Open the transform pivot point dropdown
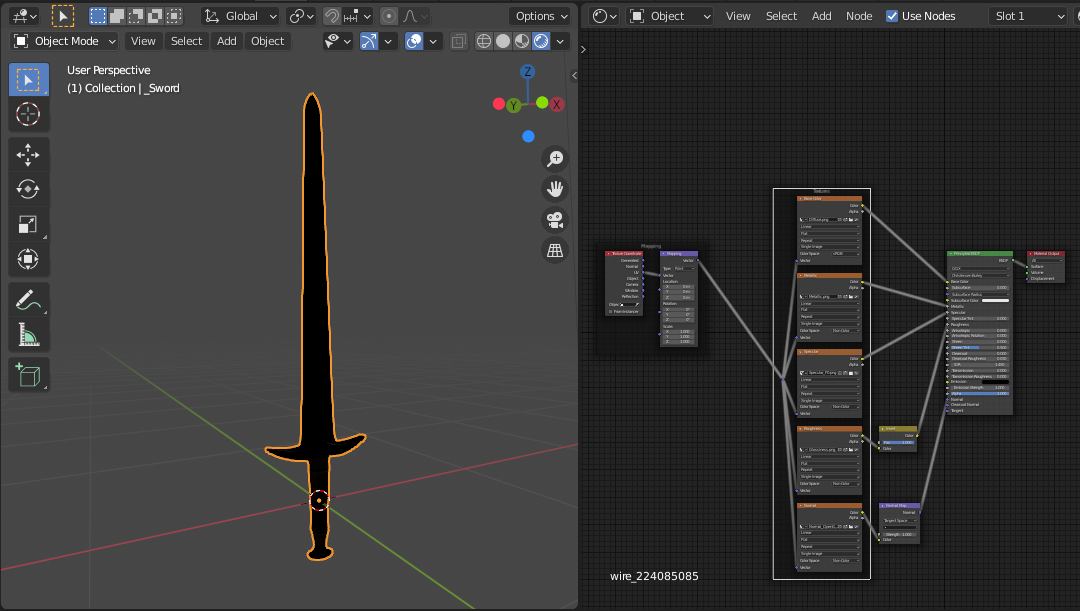The height and width of the screenshot is (611, 1080). pyautogui.click(x=301, y=16)
